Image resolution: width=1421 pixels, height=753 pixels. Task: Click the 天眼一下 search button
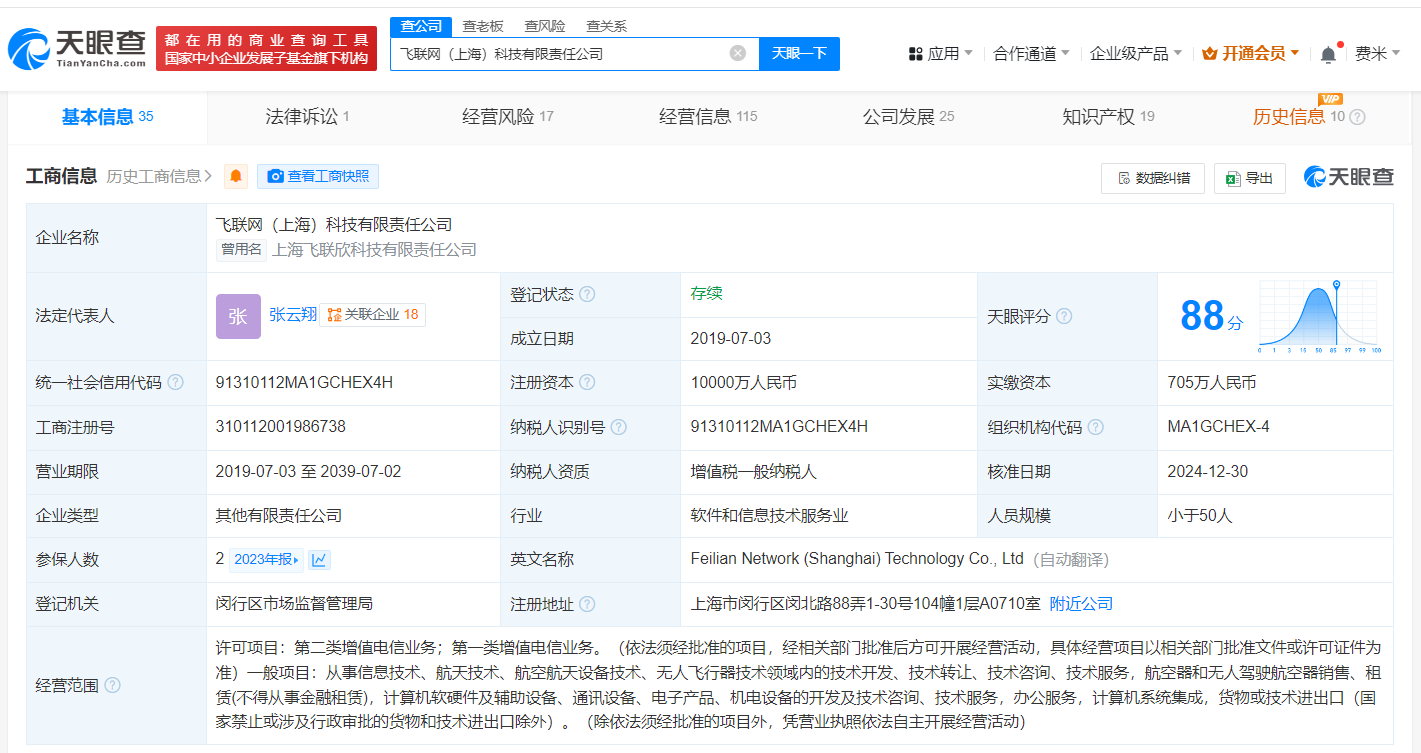click(x=799, y=54)
